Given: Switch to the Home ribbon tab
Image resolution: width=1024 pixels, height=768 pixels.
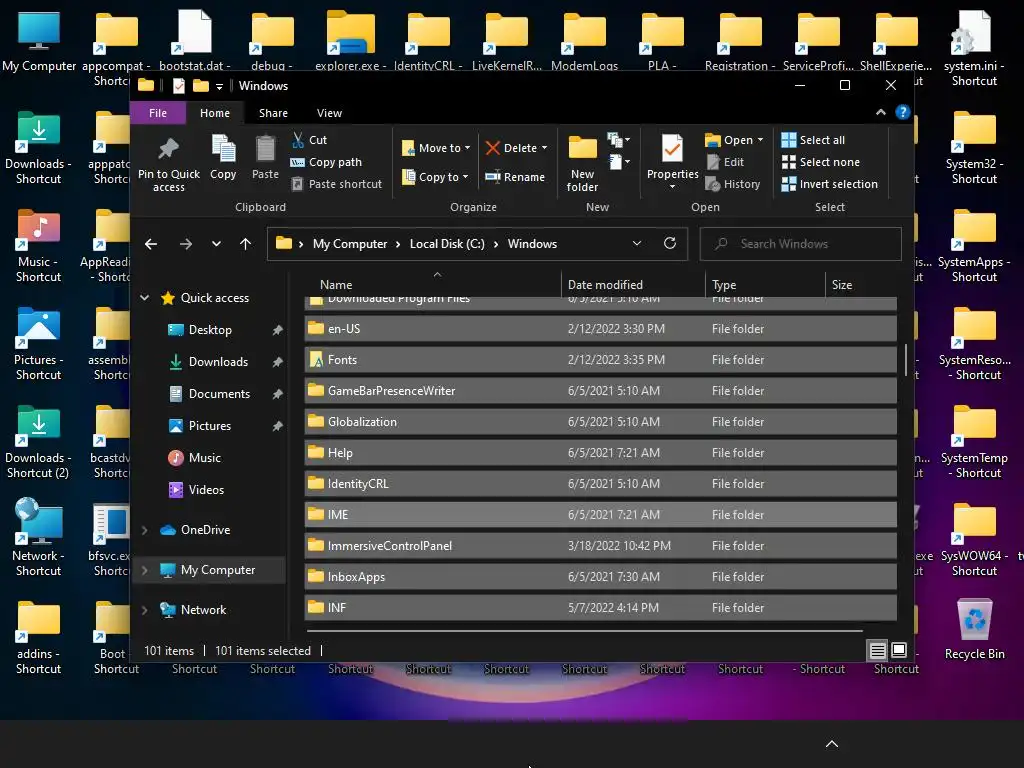Looking at the screenshot, I should 215,113.
